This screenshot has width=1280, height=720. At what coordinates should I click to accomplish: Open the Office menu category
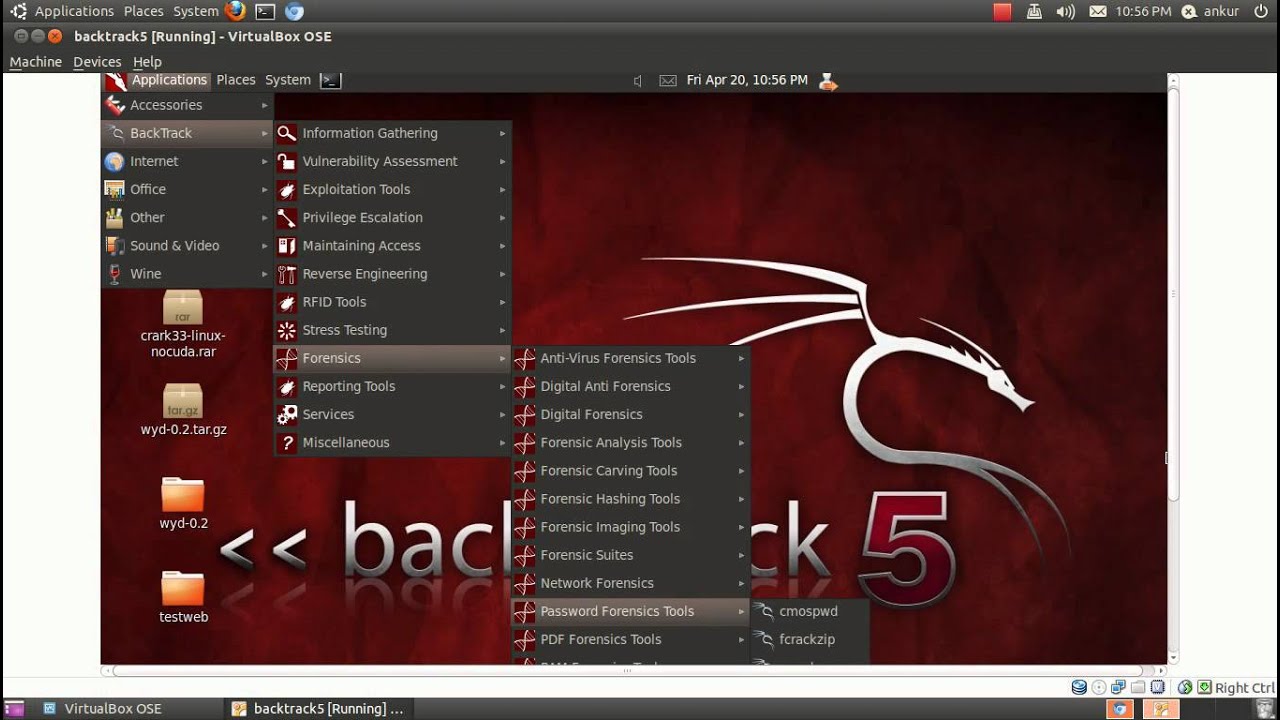[187, 189]
